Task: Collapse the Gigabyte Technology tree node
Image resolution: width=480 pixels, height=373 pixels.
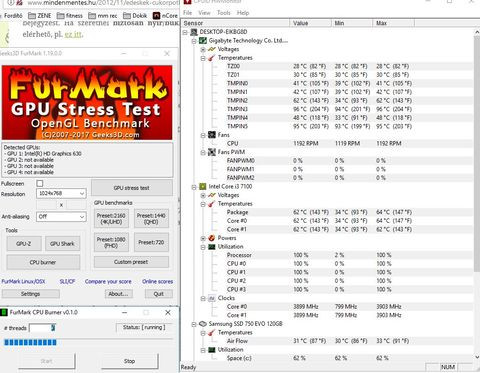Action: [194, 41]
